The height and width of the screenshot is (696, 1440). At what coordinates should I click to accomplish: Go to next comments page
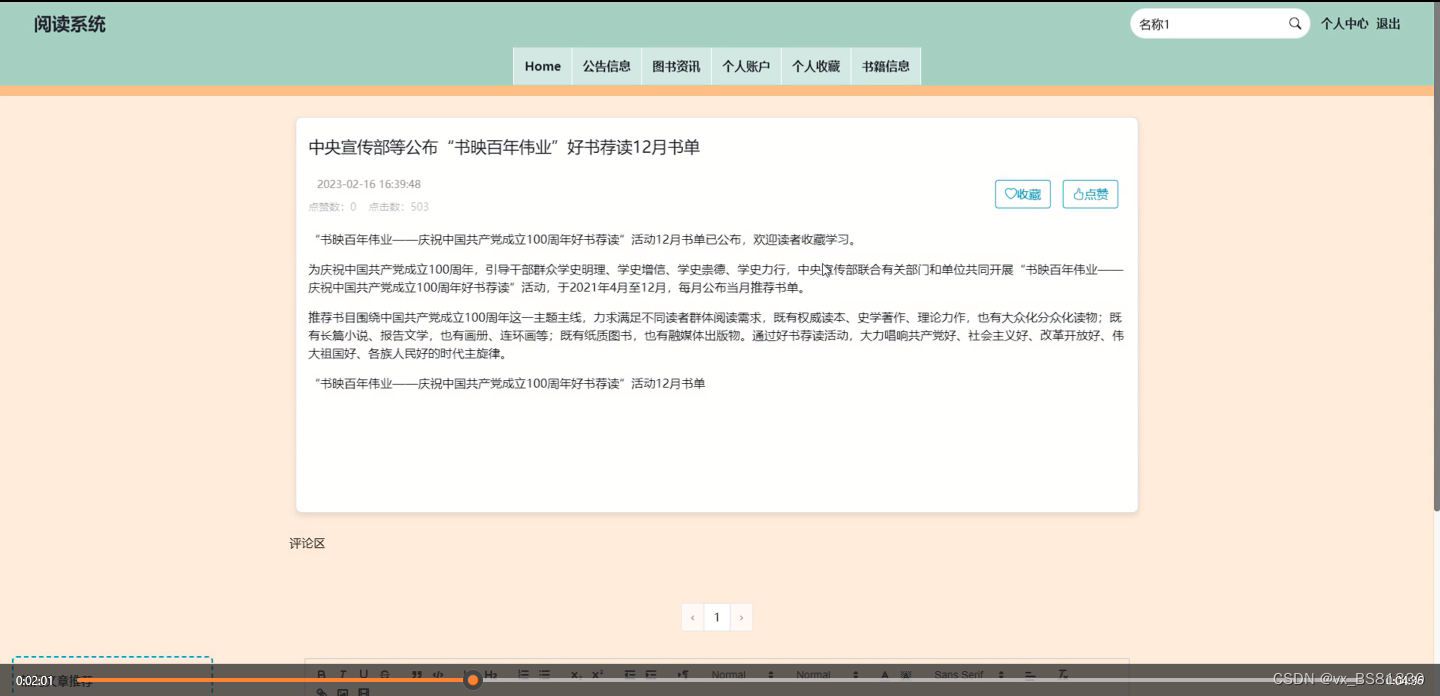pyautogui.click(x=741, y=617)
